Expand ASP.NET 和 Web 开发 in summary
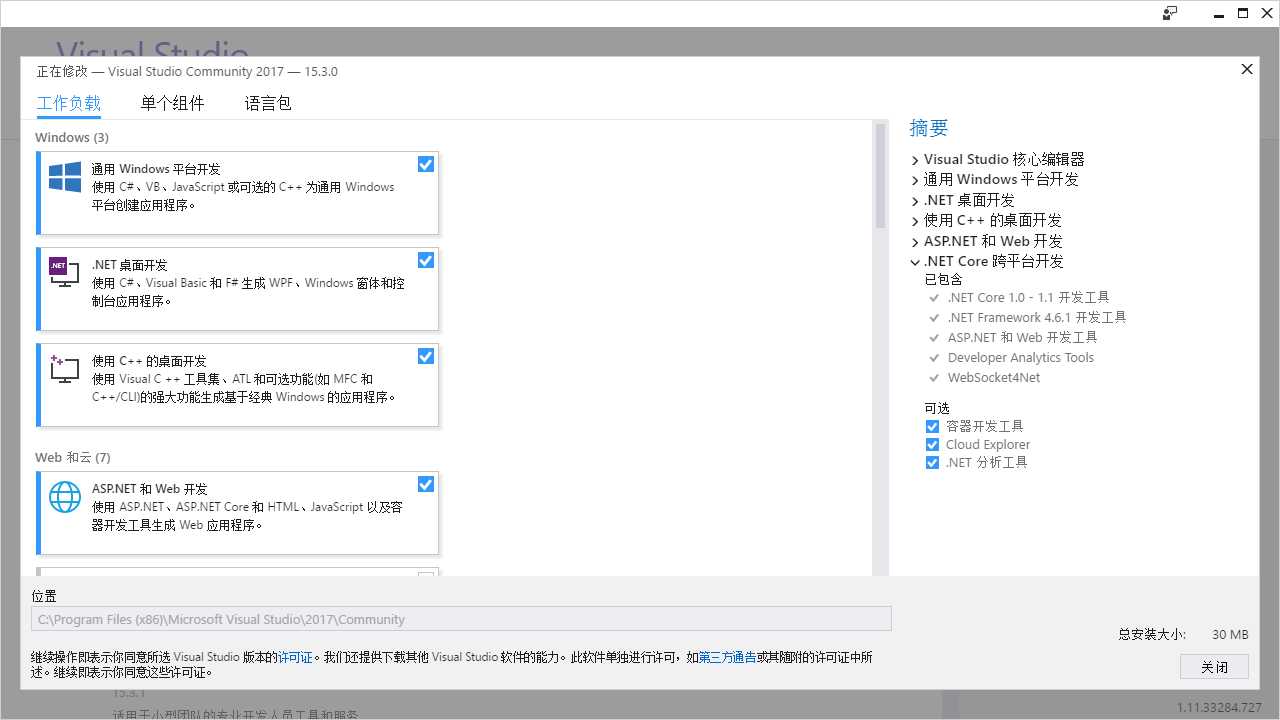 tap(915, 242)
